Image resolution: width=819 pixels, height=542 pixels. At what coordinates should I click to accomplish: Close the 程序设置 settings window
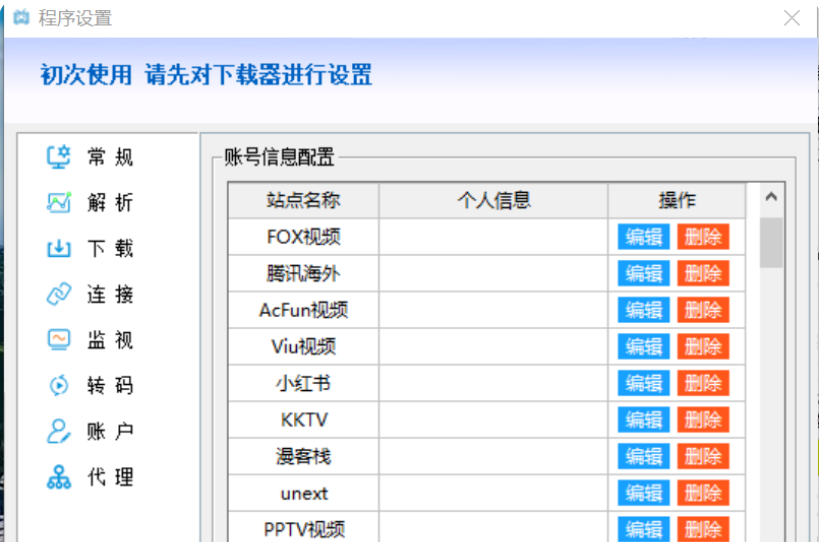tap(792, 18)
